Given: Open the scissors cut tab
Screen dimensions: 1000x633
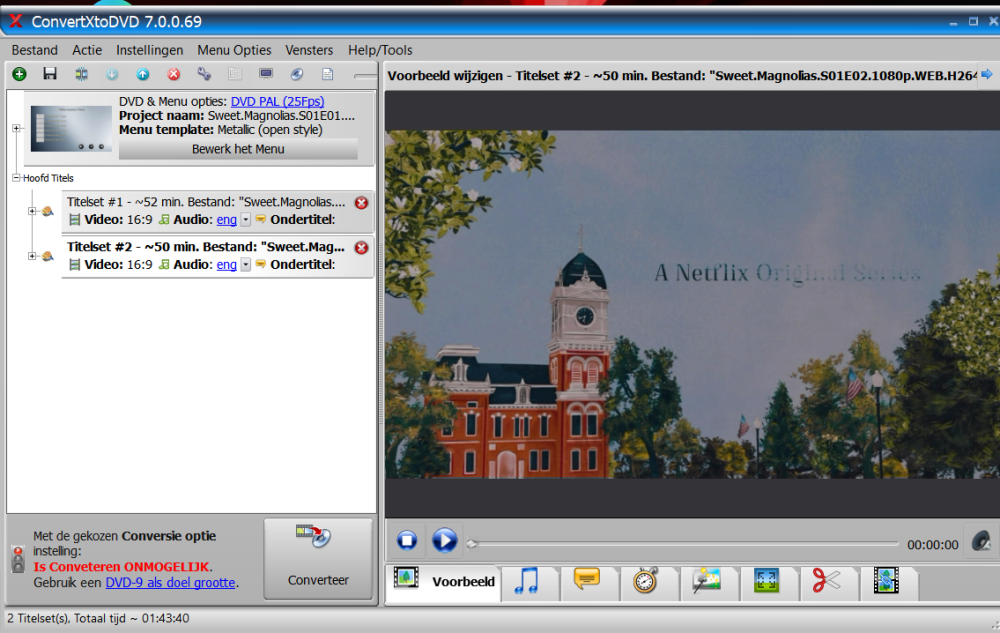Looking at the screenshot, I should tap(826, 581).
